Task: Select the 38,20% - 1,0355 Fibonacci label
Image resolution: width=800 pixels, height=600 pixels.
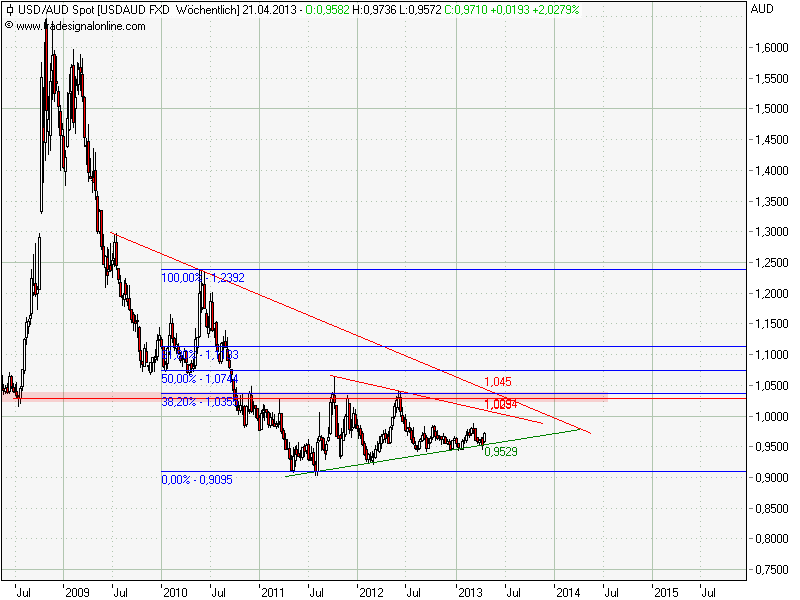Action: [200, 402]
